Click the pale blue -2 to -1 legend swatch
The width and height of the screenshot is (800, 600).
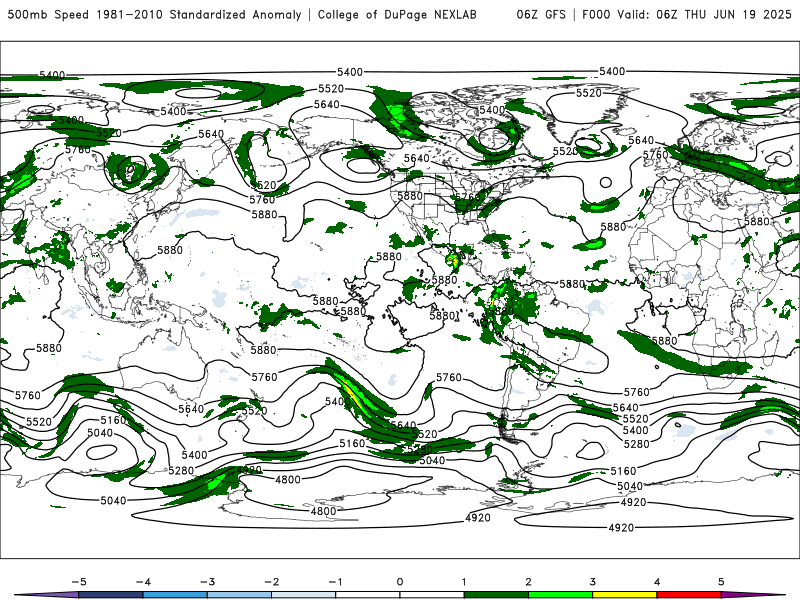[x=304, y=595]
